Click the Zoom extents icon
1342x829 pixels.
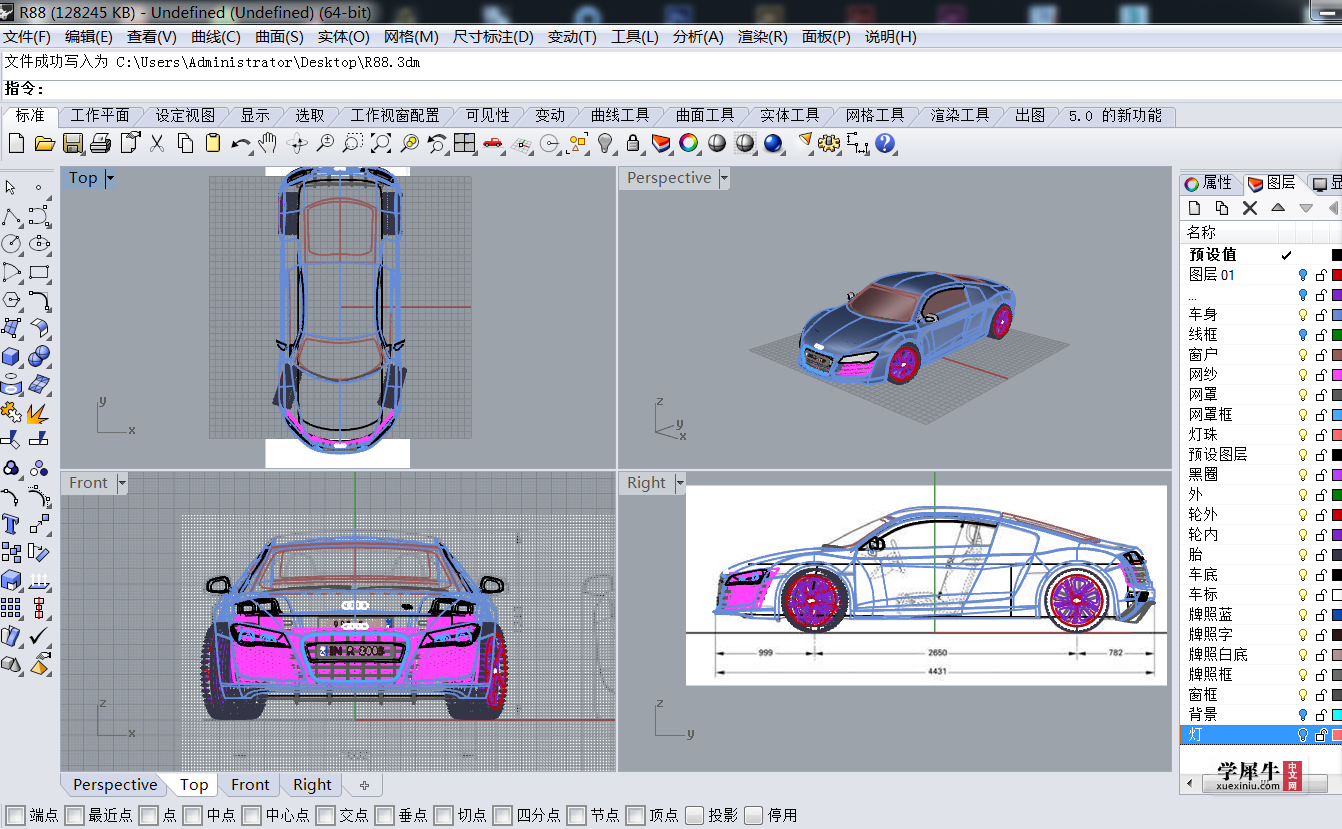[381, 143]
